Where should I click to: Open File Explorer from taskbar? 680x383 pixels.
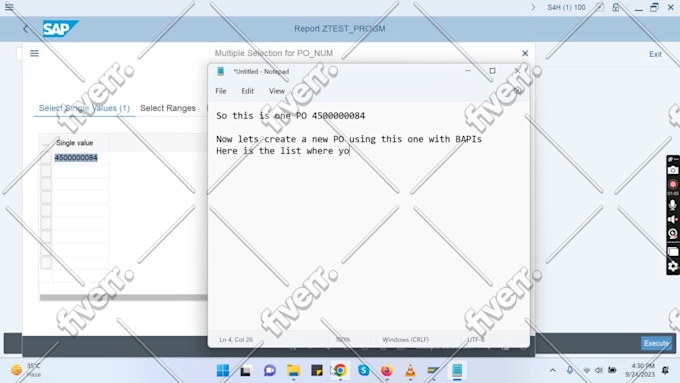pos(294,370)
